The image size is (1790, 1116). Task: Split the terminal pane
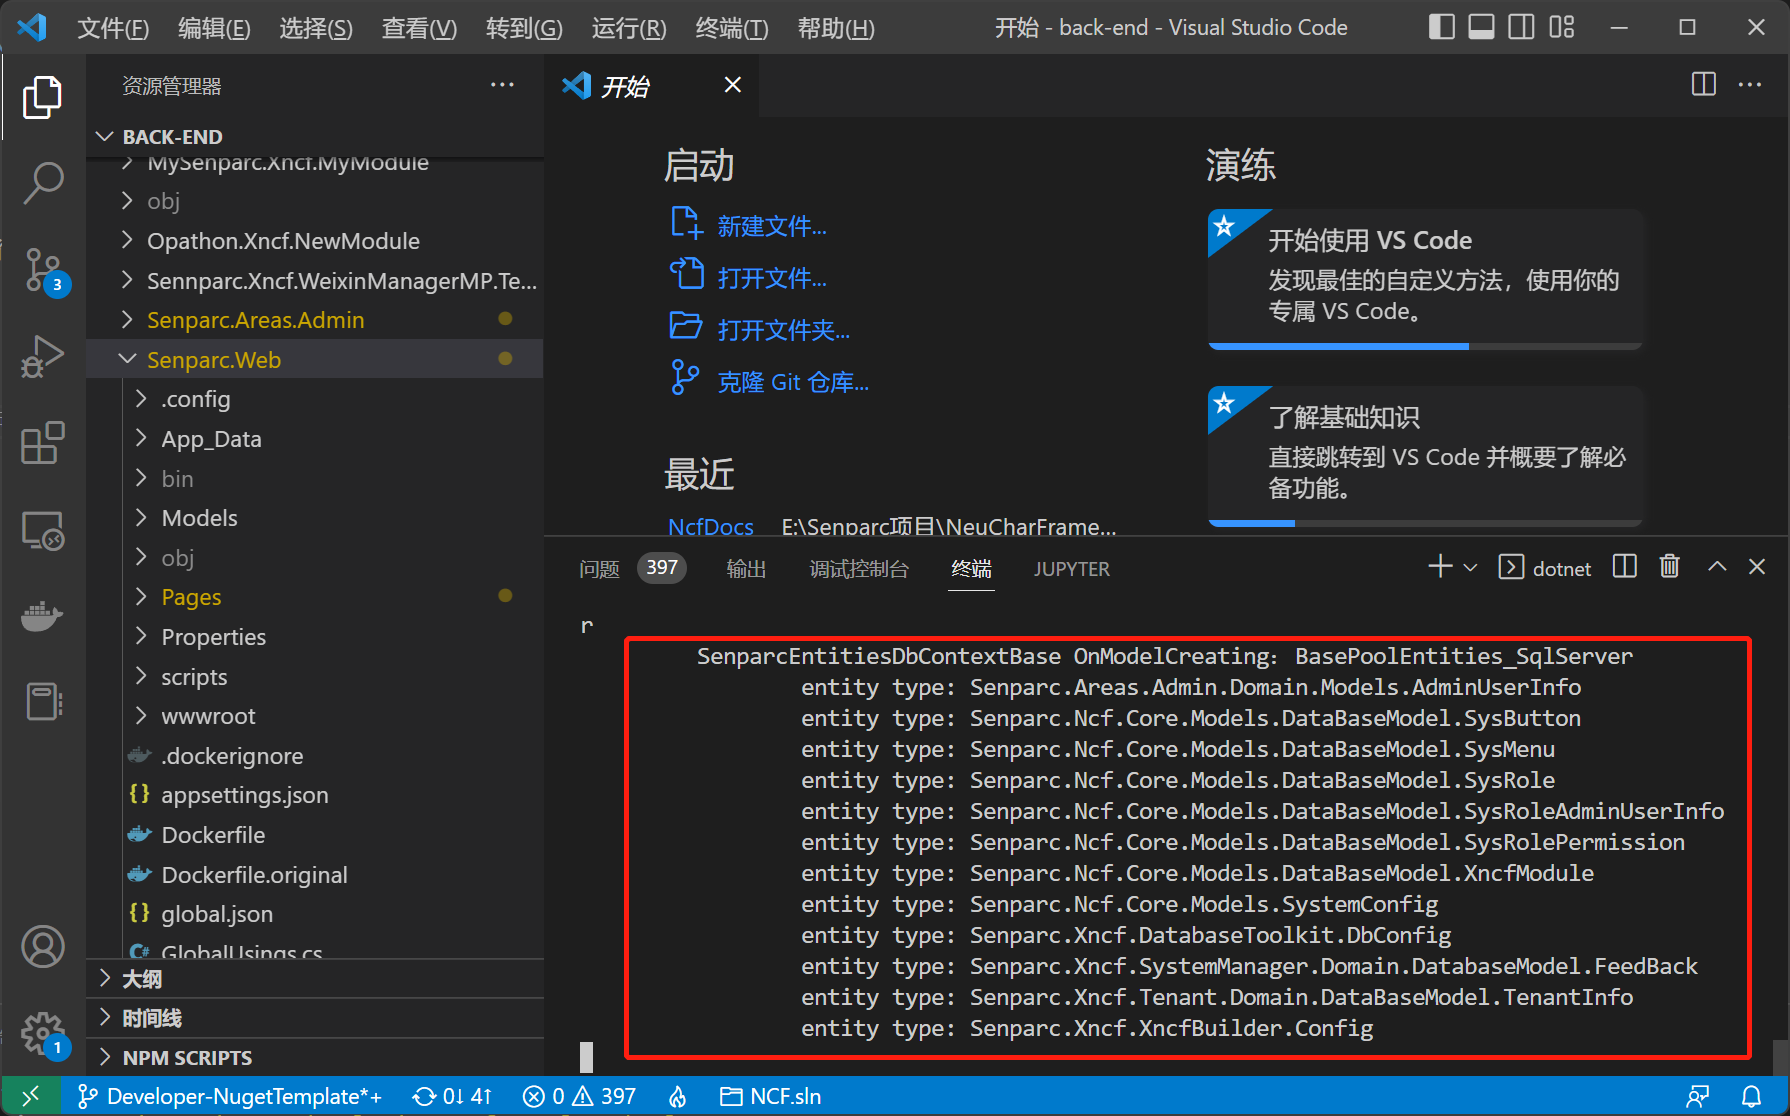pyautogui.click(x=1625, y=567)
